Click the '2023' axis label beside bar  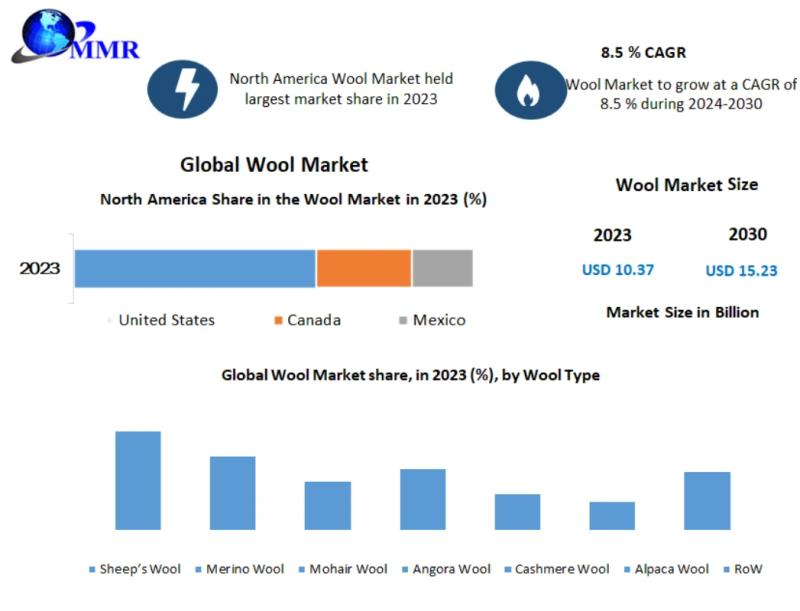point(40,268)
